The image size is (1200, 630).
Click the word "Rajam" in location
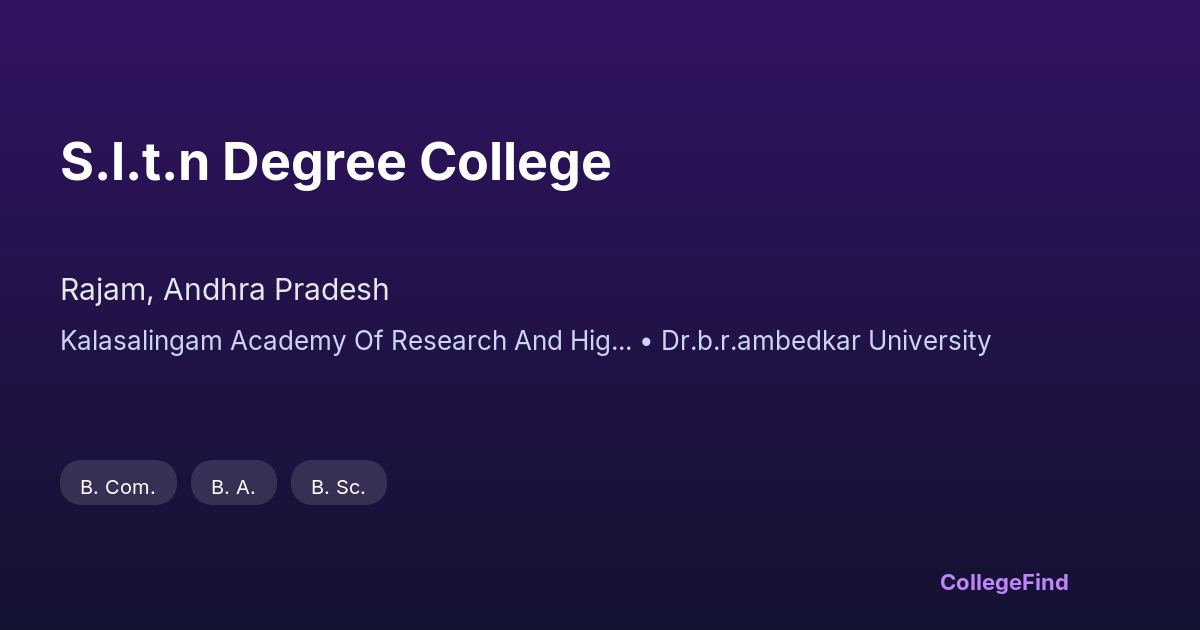click(103, 290)
